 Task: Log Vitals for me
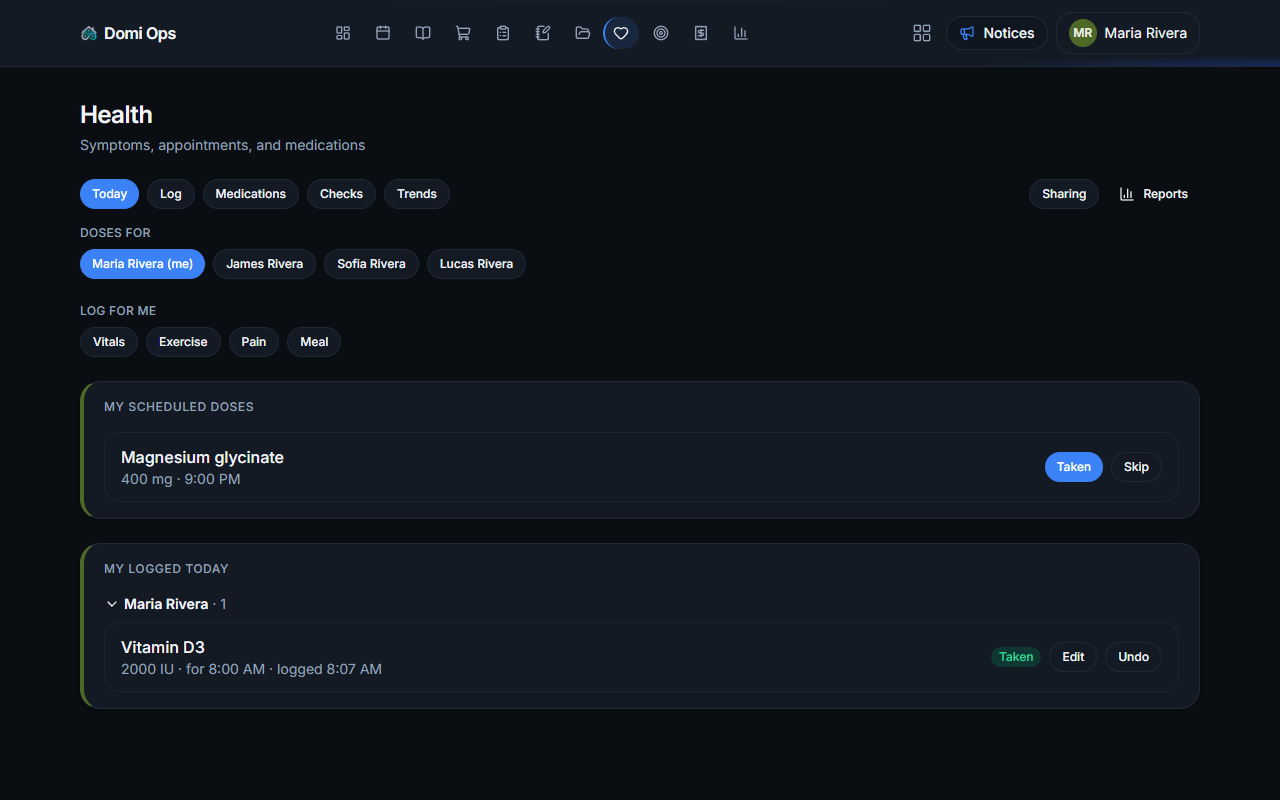click(109, 342)
